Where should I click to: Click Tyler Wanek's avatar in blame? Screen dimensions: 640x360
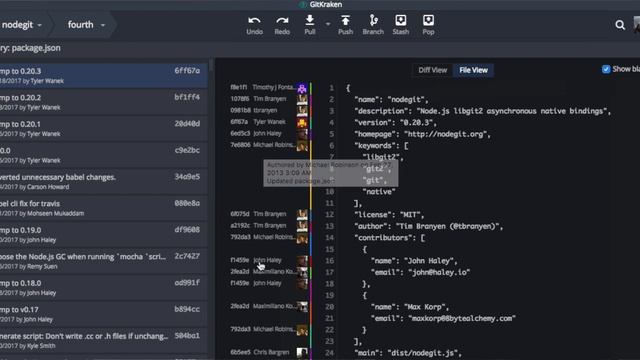(302, 122)
